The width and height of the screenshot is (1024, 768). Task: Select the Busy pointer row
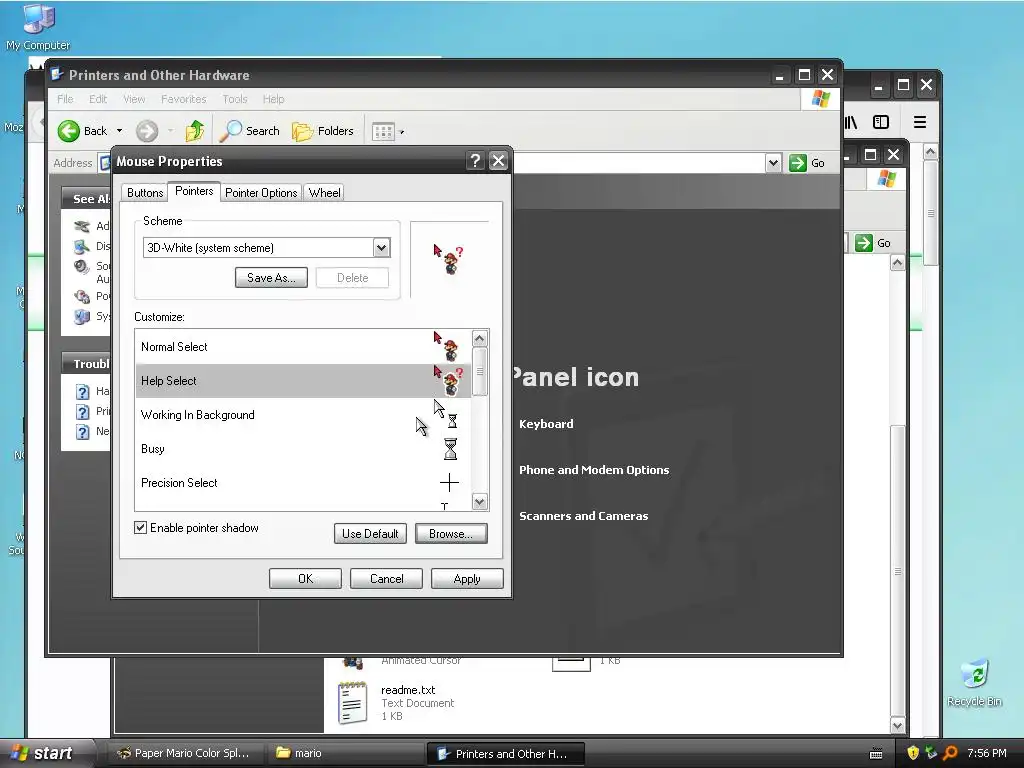point(302,449)
